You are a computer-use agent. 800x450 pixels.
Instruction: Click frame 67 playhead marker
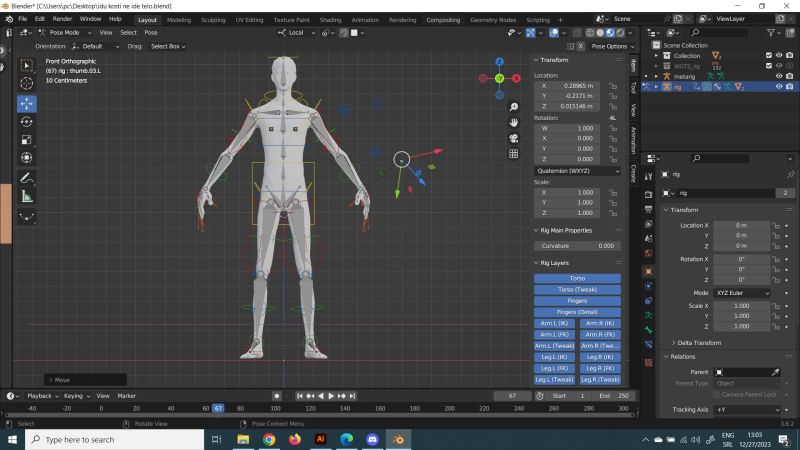point(218,408)
